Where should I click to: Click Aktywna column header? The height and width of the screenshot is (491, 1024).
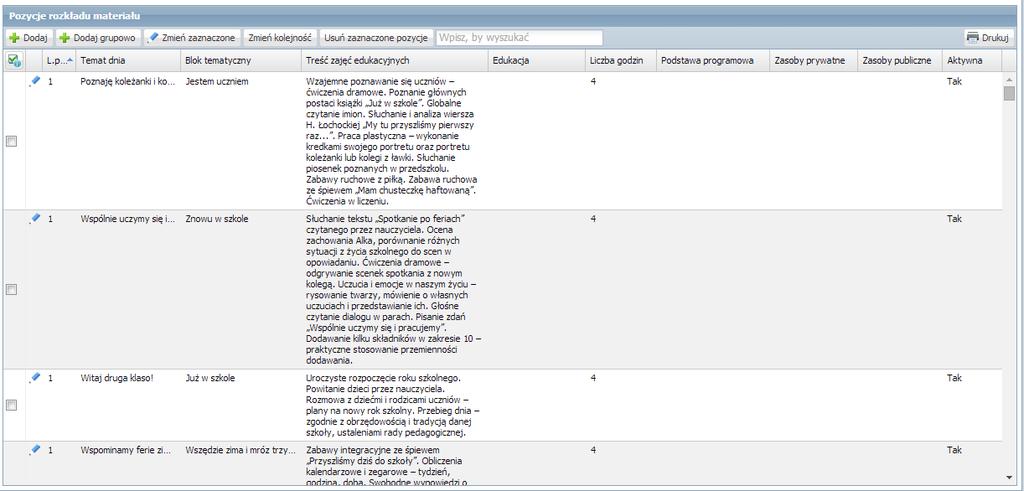[971, 61]
